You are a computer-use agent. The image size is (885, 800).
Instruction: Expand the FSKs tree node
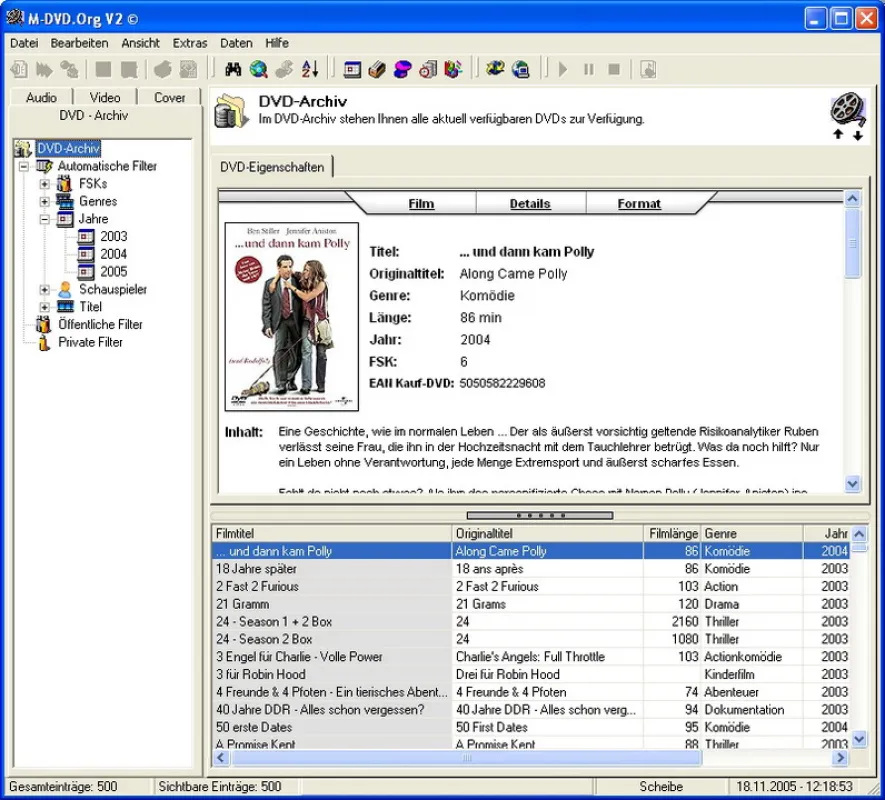point(45,184)
